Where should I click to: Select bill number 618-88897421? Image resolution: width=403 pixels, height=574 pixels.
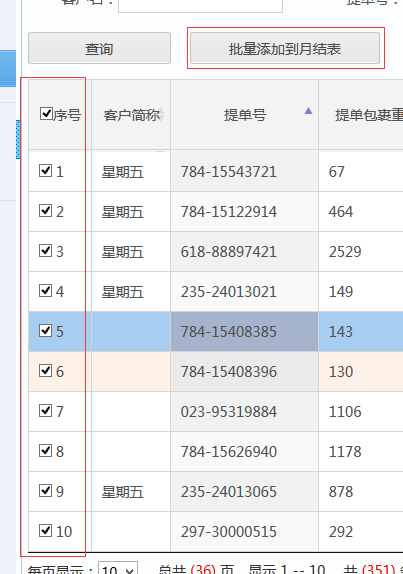(x=228, y=251)
